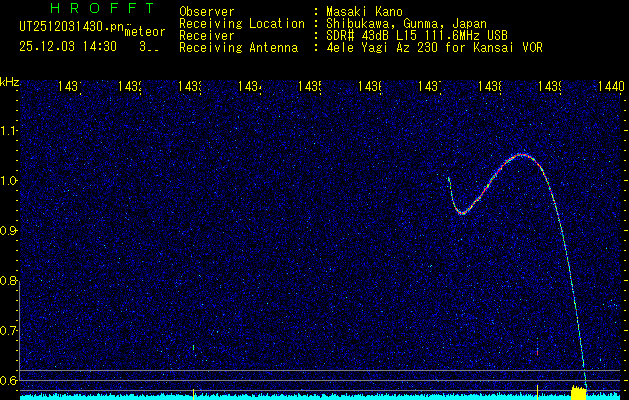Click the Receiving Antenna label
This screenshot has width=629, height=400.
pos(238,47)
